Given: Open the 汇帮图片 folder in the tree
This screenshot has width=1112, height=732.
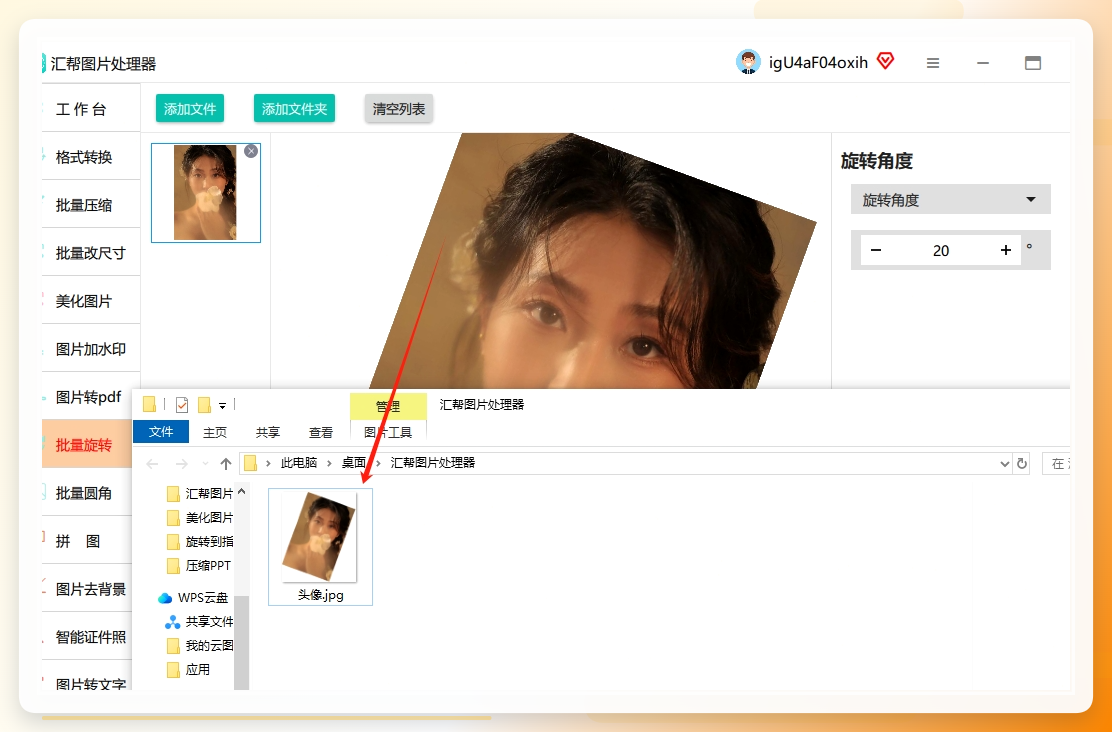Looking at the screenshot, I should pyautogui.click(x=201, y=493).
